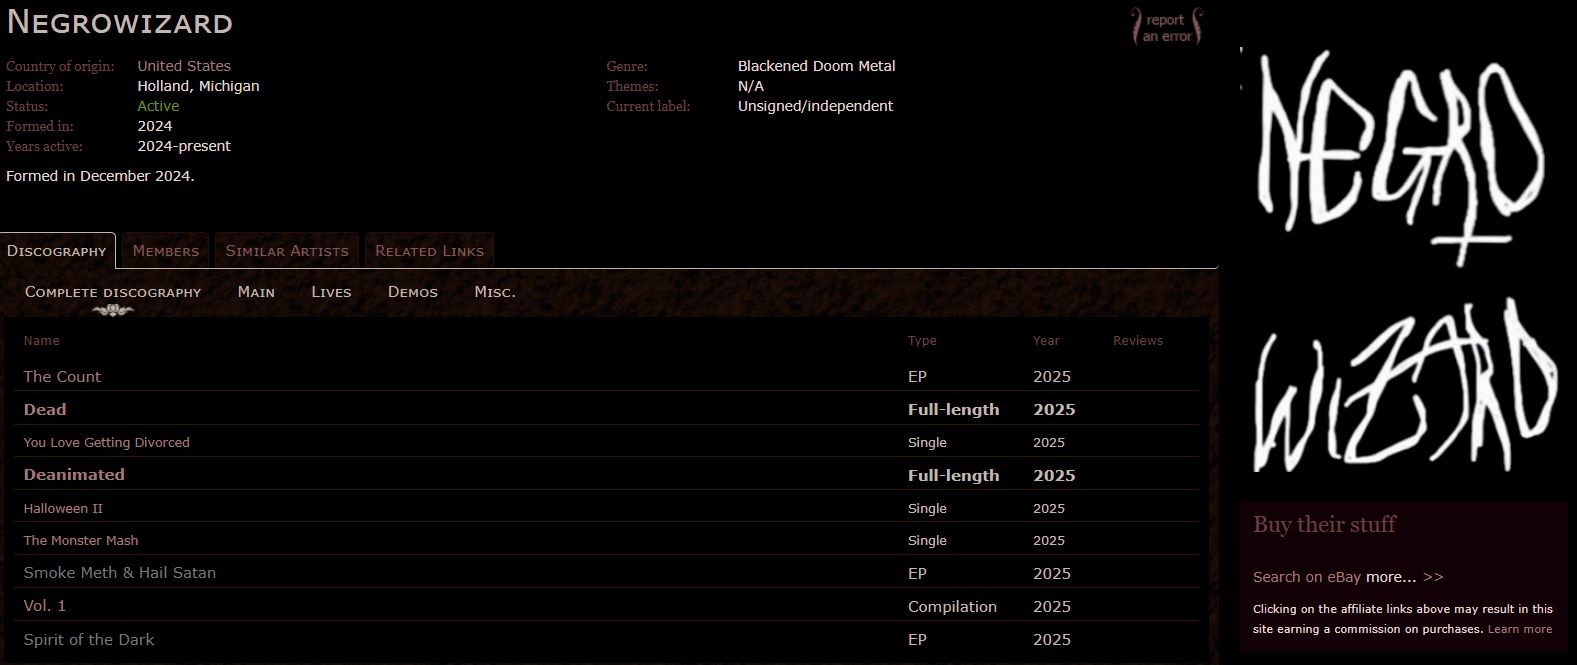
Task: Click Search on eBay link
Action: pyautogui.click(x=1307, y=577)
